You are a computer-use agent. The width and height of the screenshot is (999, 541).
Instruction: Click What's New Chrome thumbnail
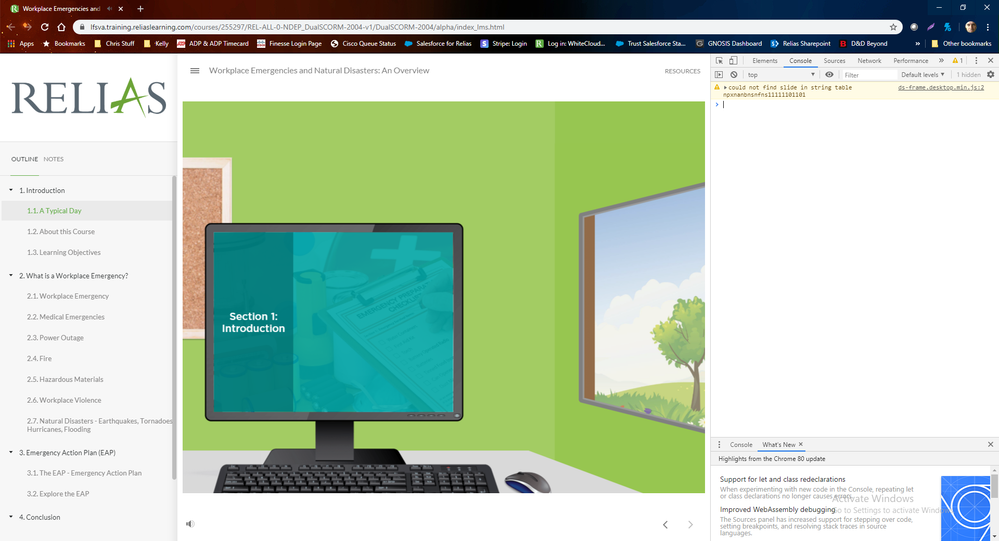click(x=966, y=509)
